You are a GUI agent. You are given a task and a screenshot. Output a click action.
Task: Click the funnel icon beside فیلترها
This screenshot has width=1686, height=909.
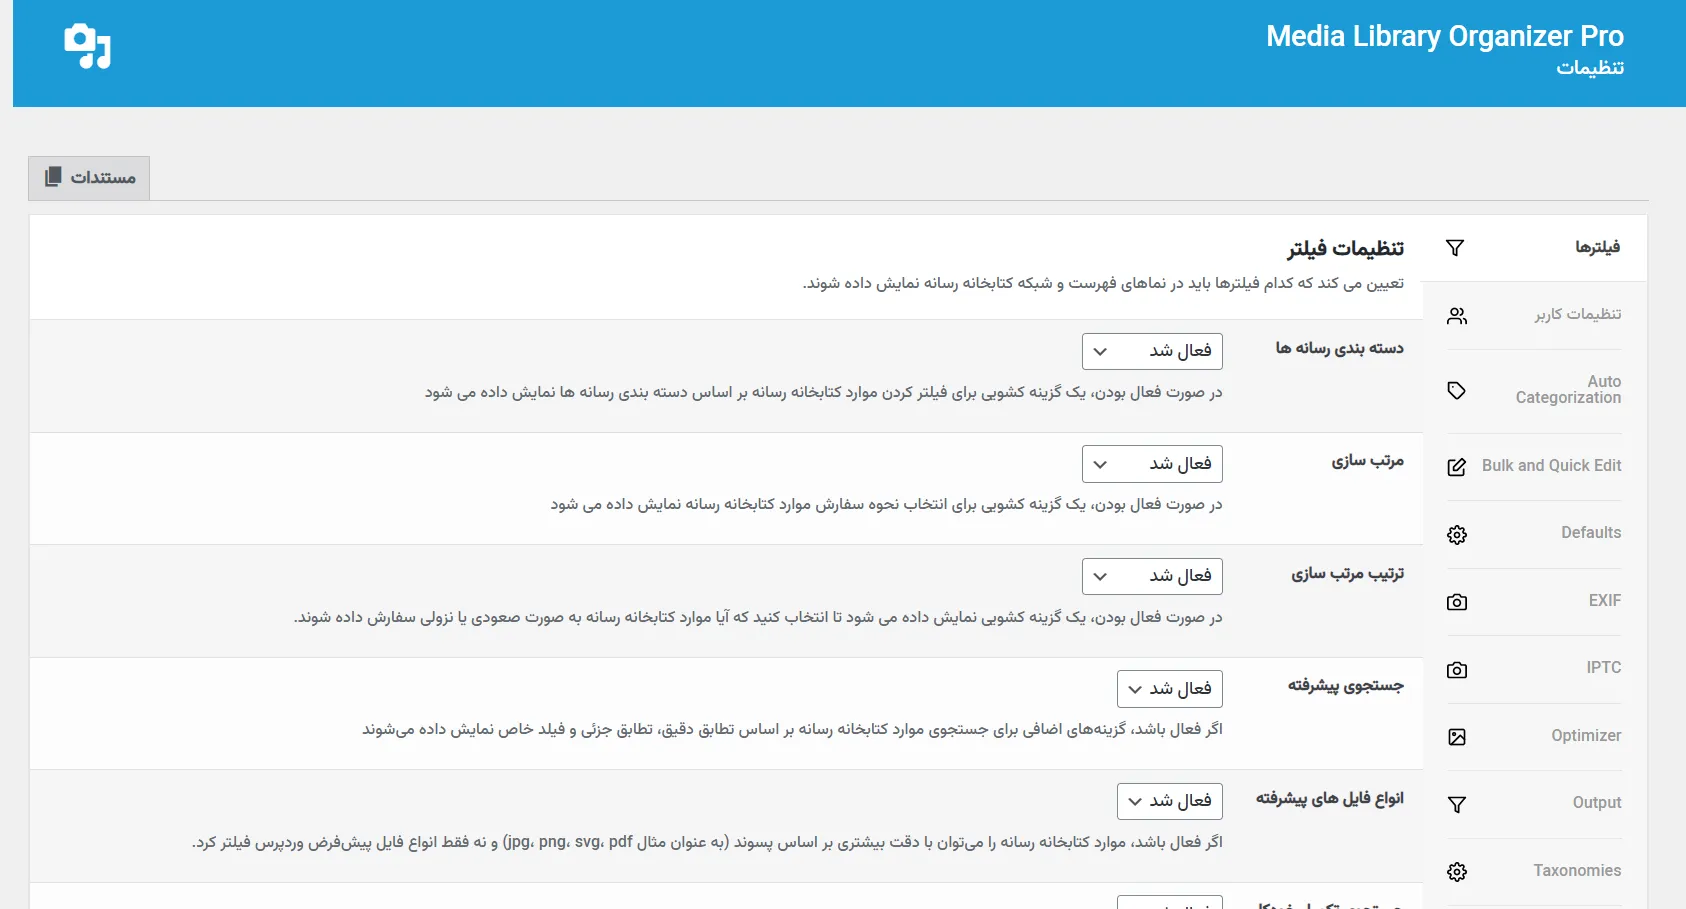click(1455, 248)
